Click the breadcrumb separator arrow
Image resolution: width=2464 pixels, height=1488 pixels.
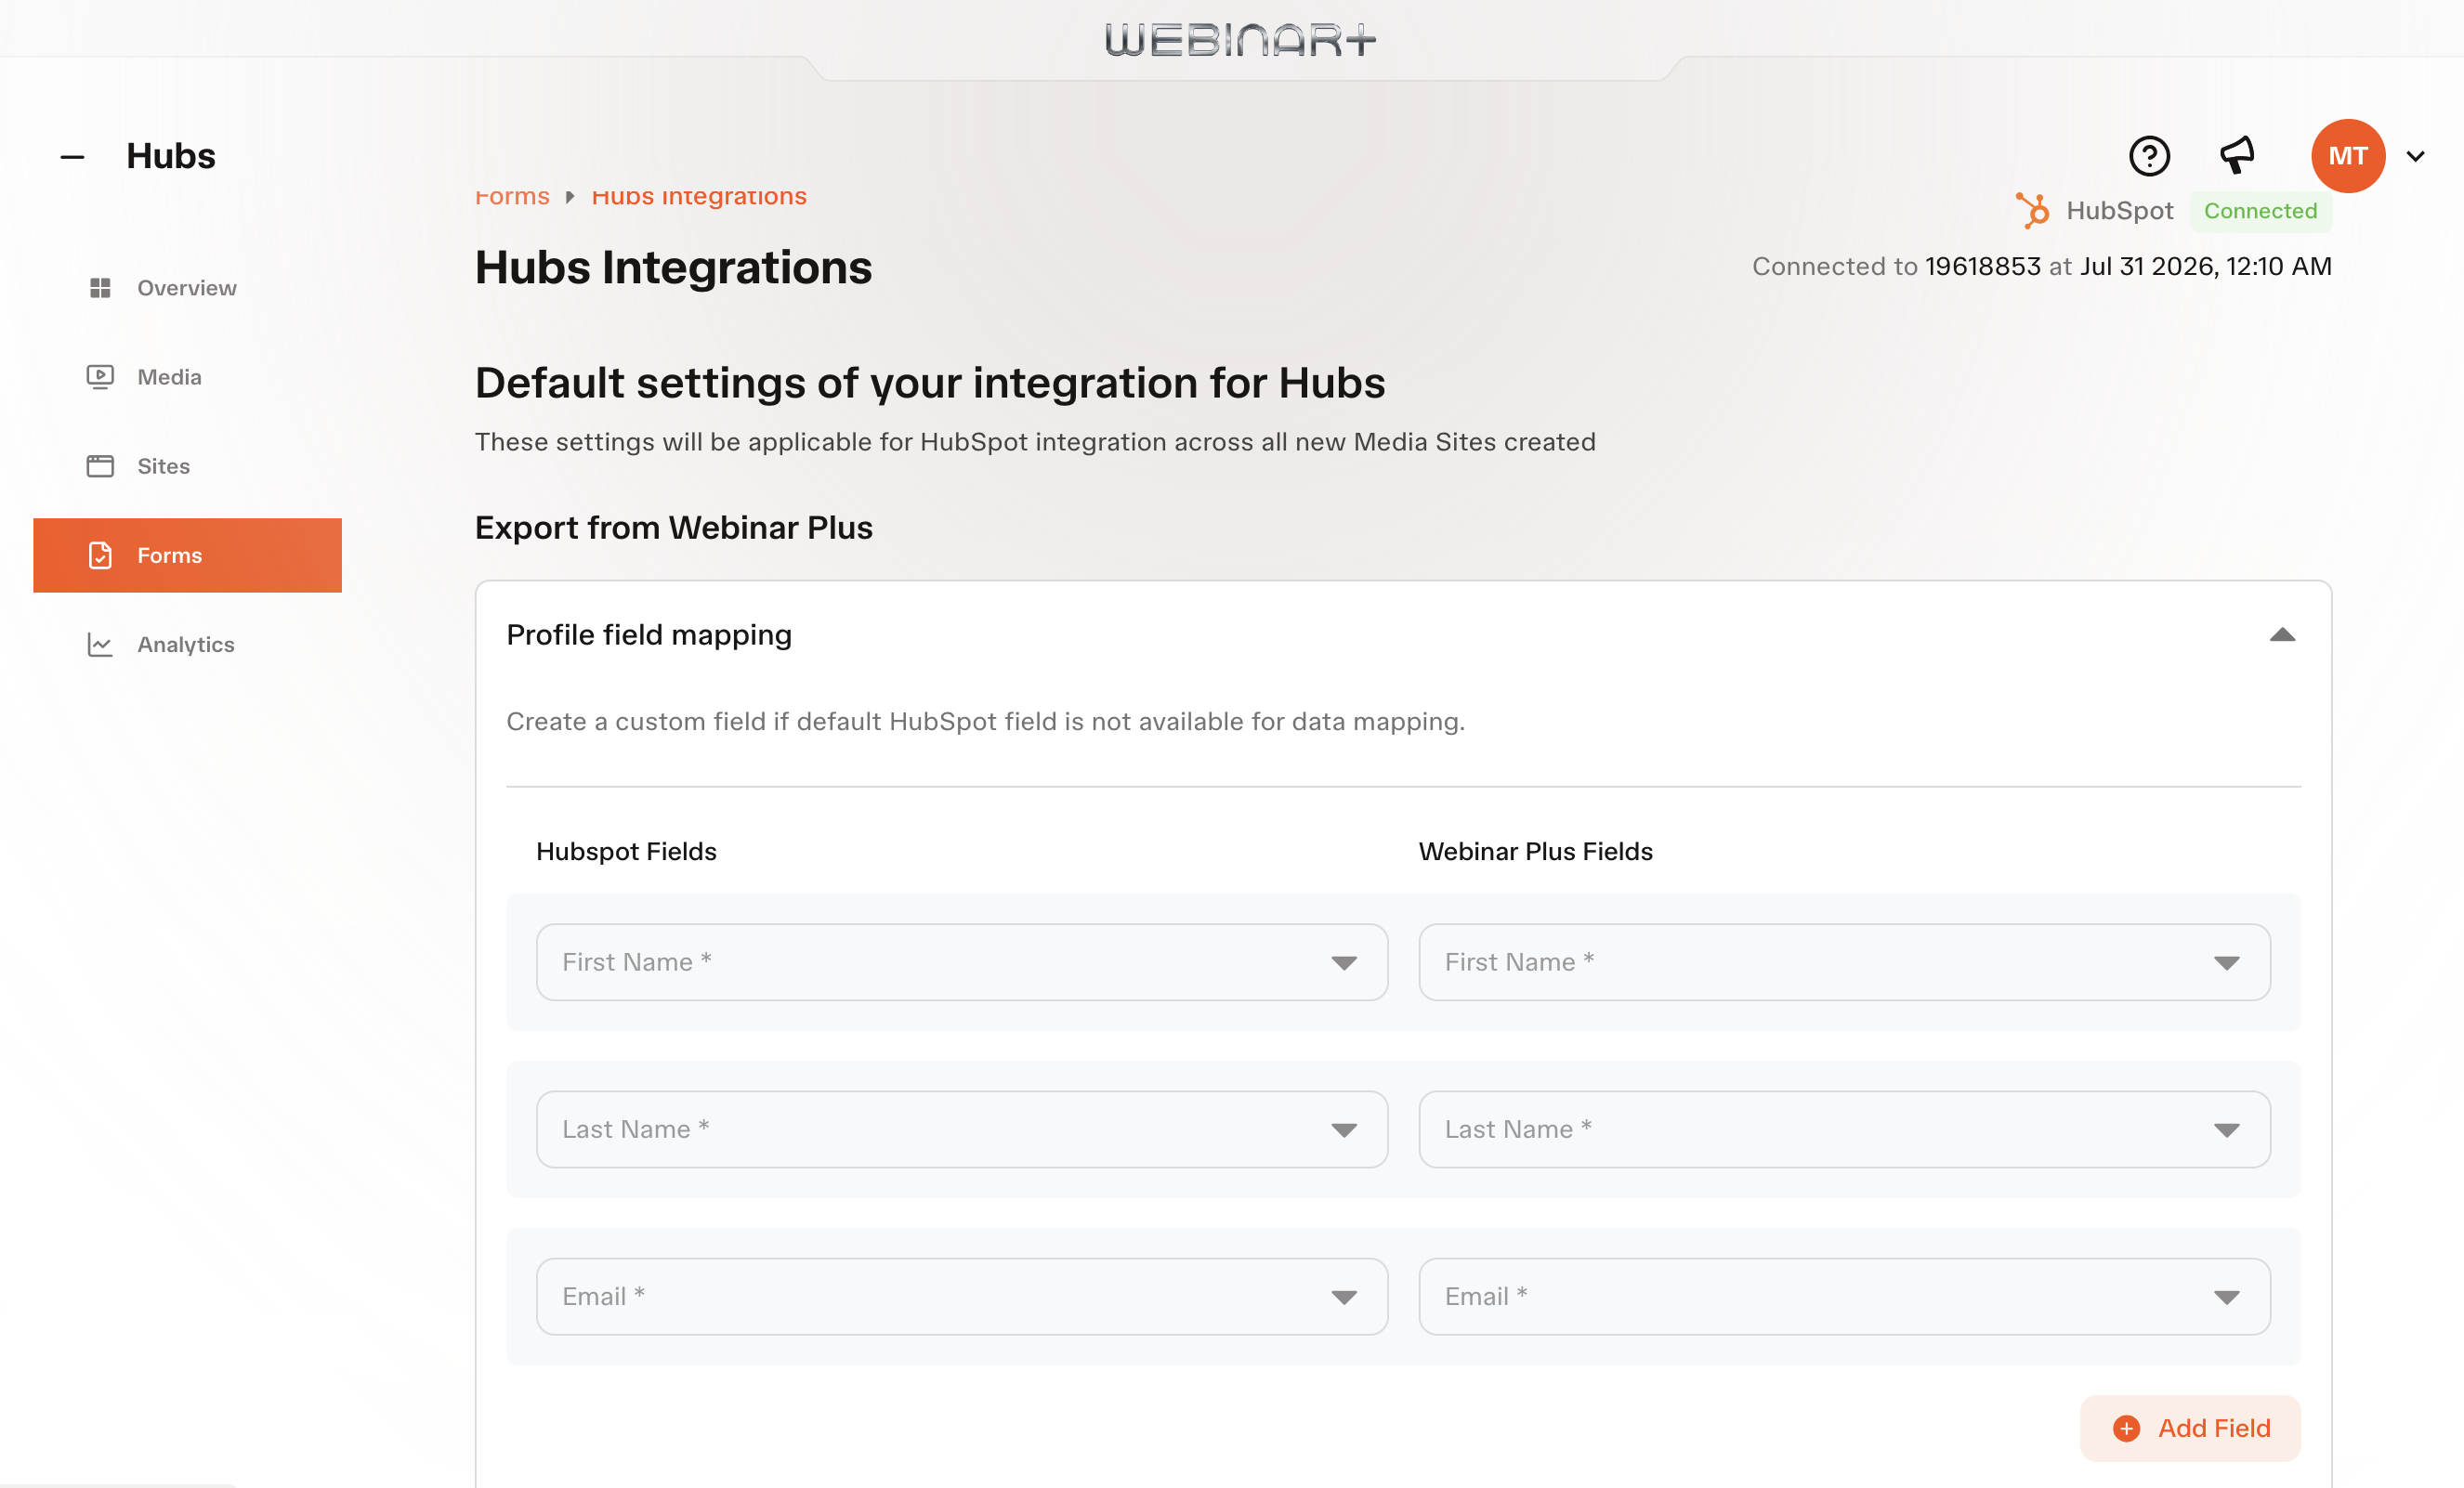click(x=570, y=197)
